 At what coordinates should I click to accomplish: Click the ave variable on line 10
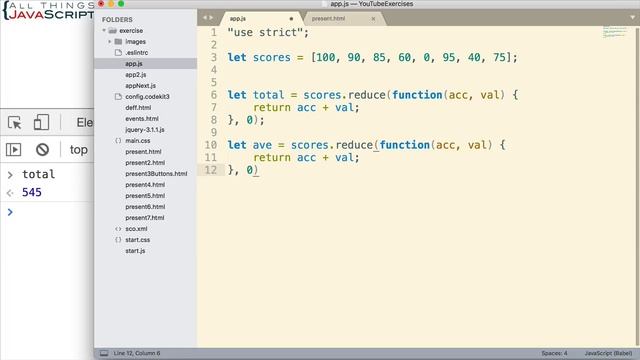point(262,145)
